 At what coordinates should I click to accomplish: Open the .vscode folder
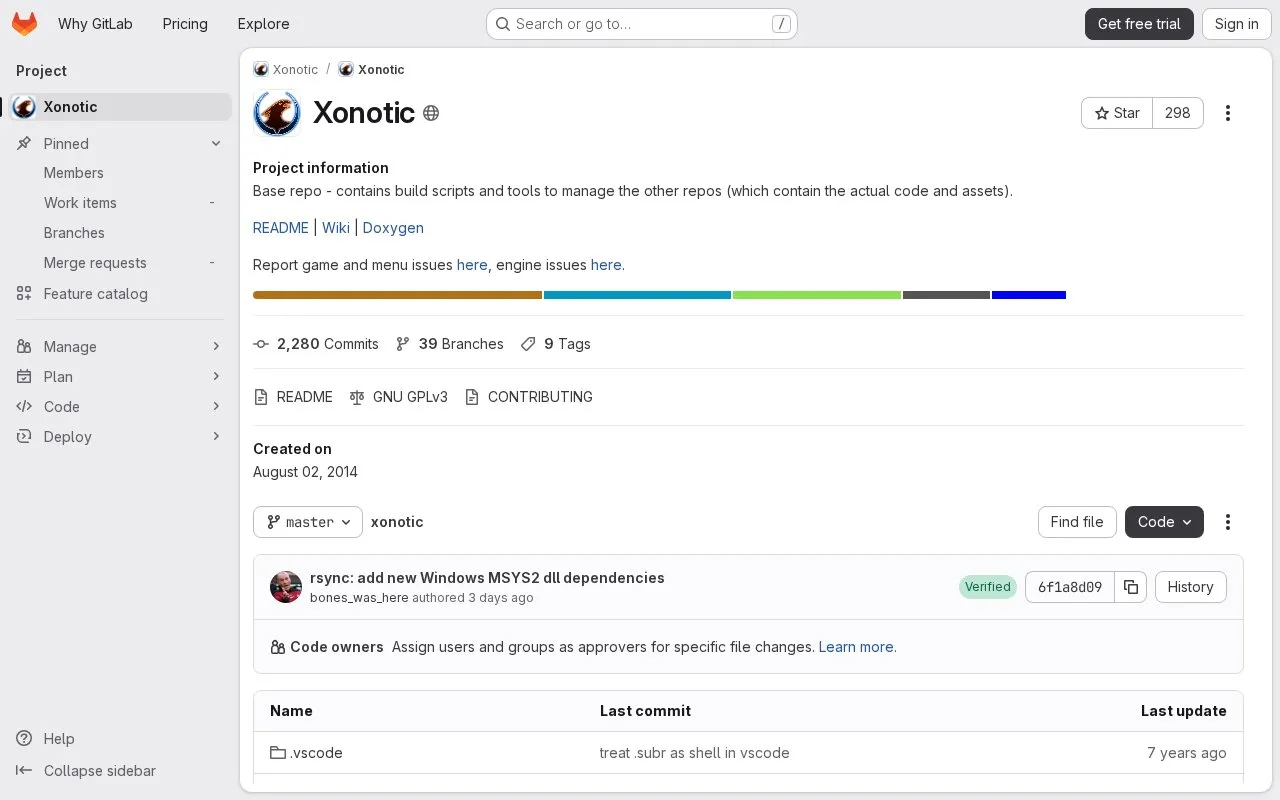tap(316, 753)
